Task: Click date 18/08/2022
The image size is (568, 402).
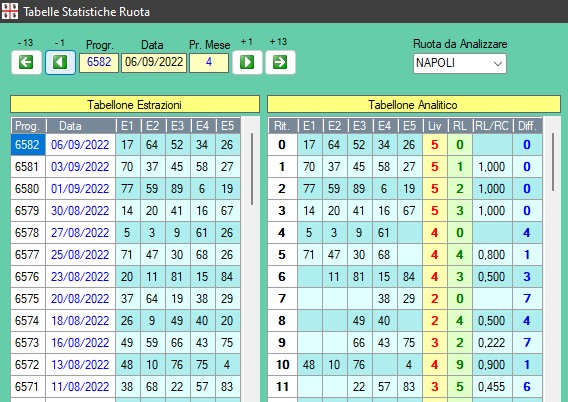Action: point(80,321)
